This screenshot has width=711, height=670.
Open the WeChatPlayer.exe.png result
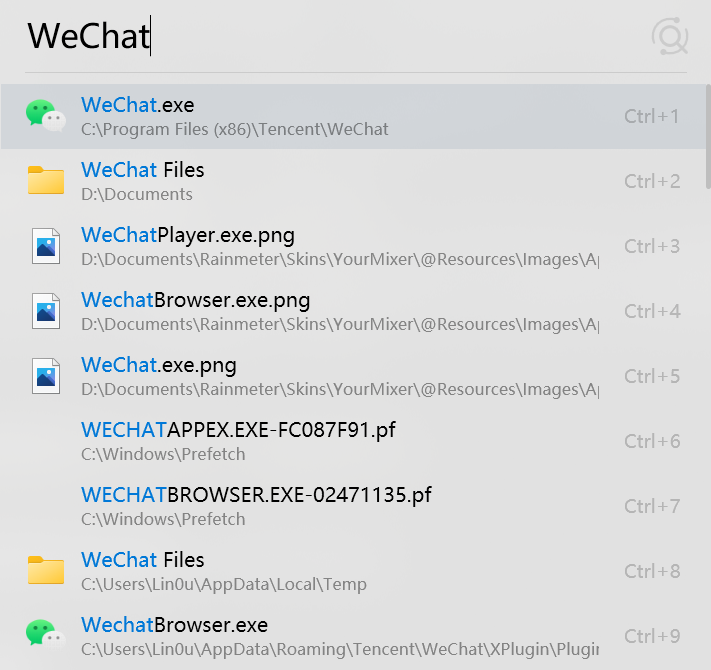coord(354,246)
